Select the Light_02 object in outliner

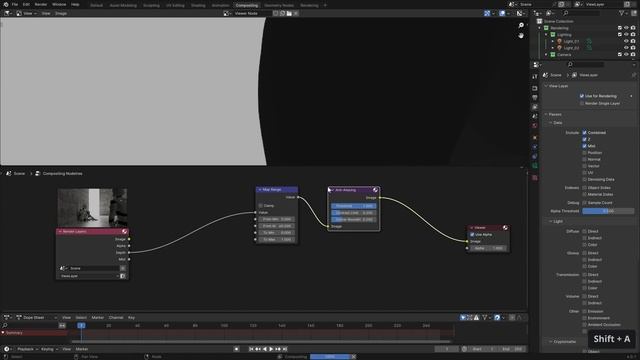571,48
